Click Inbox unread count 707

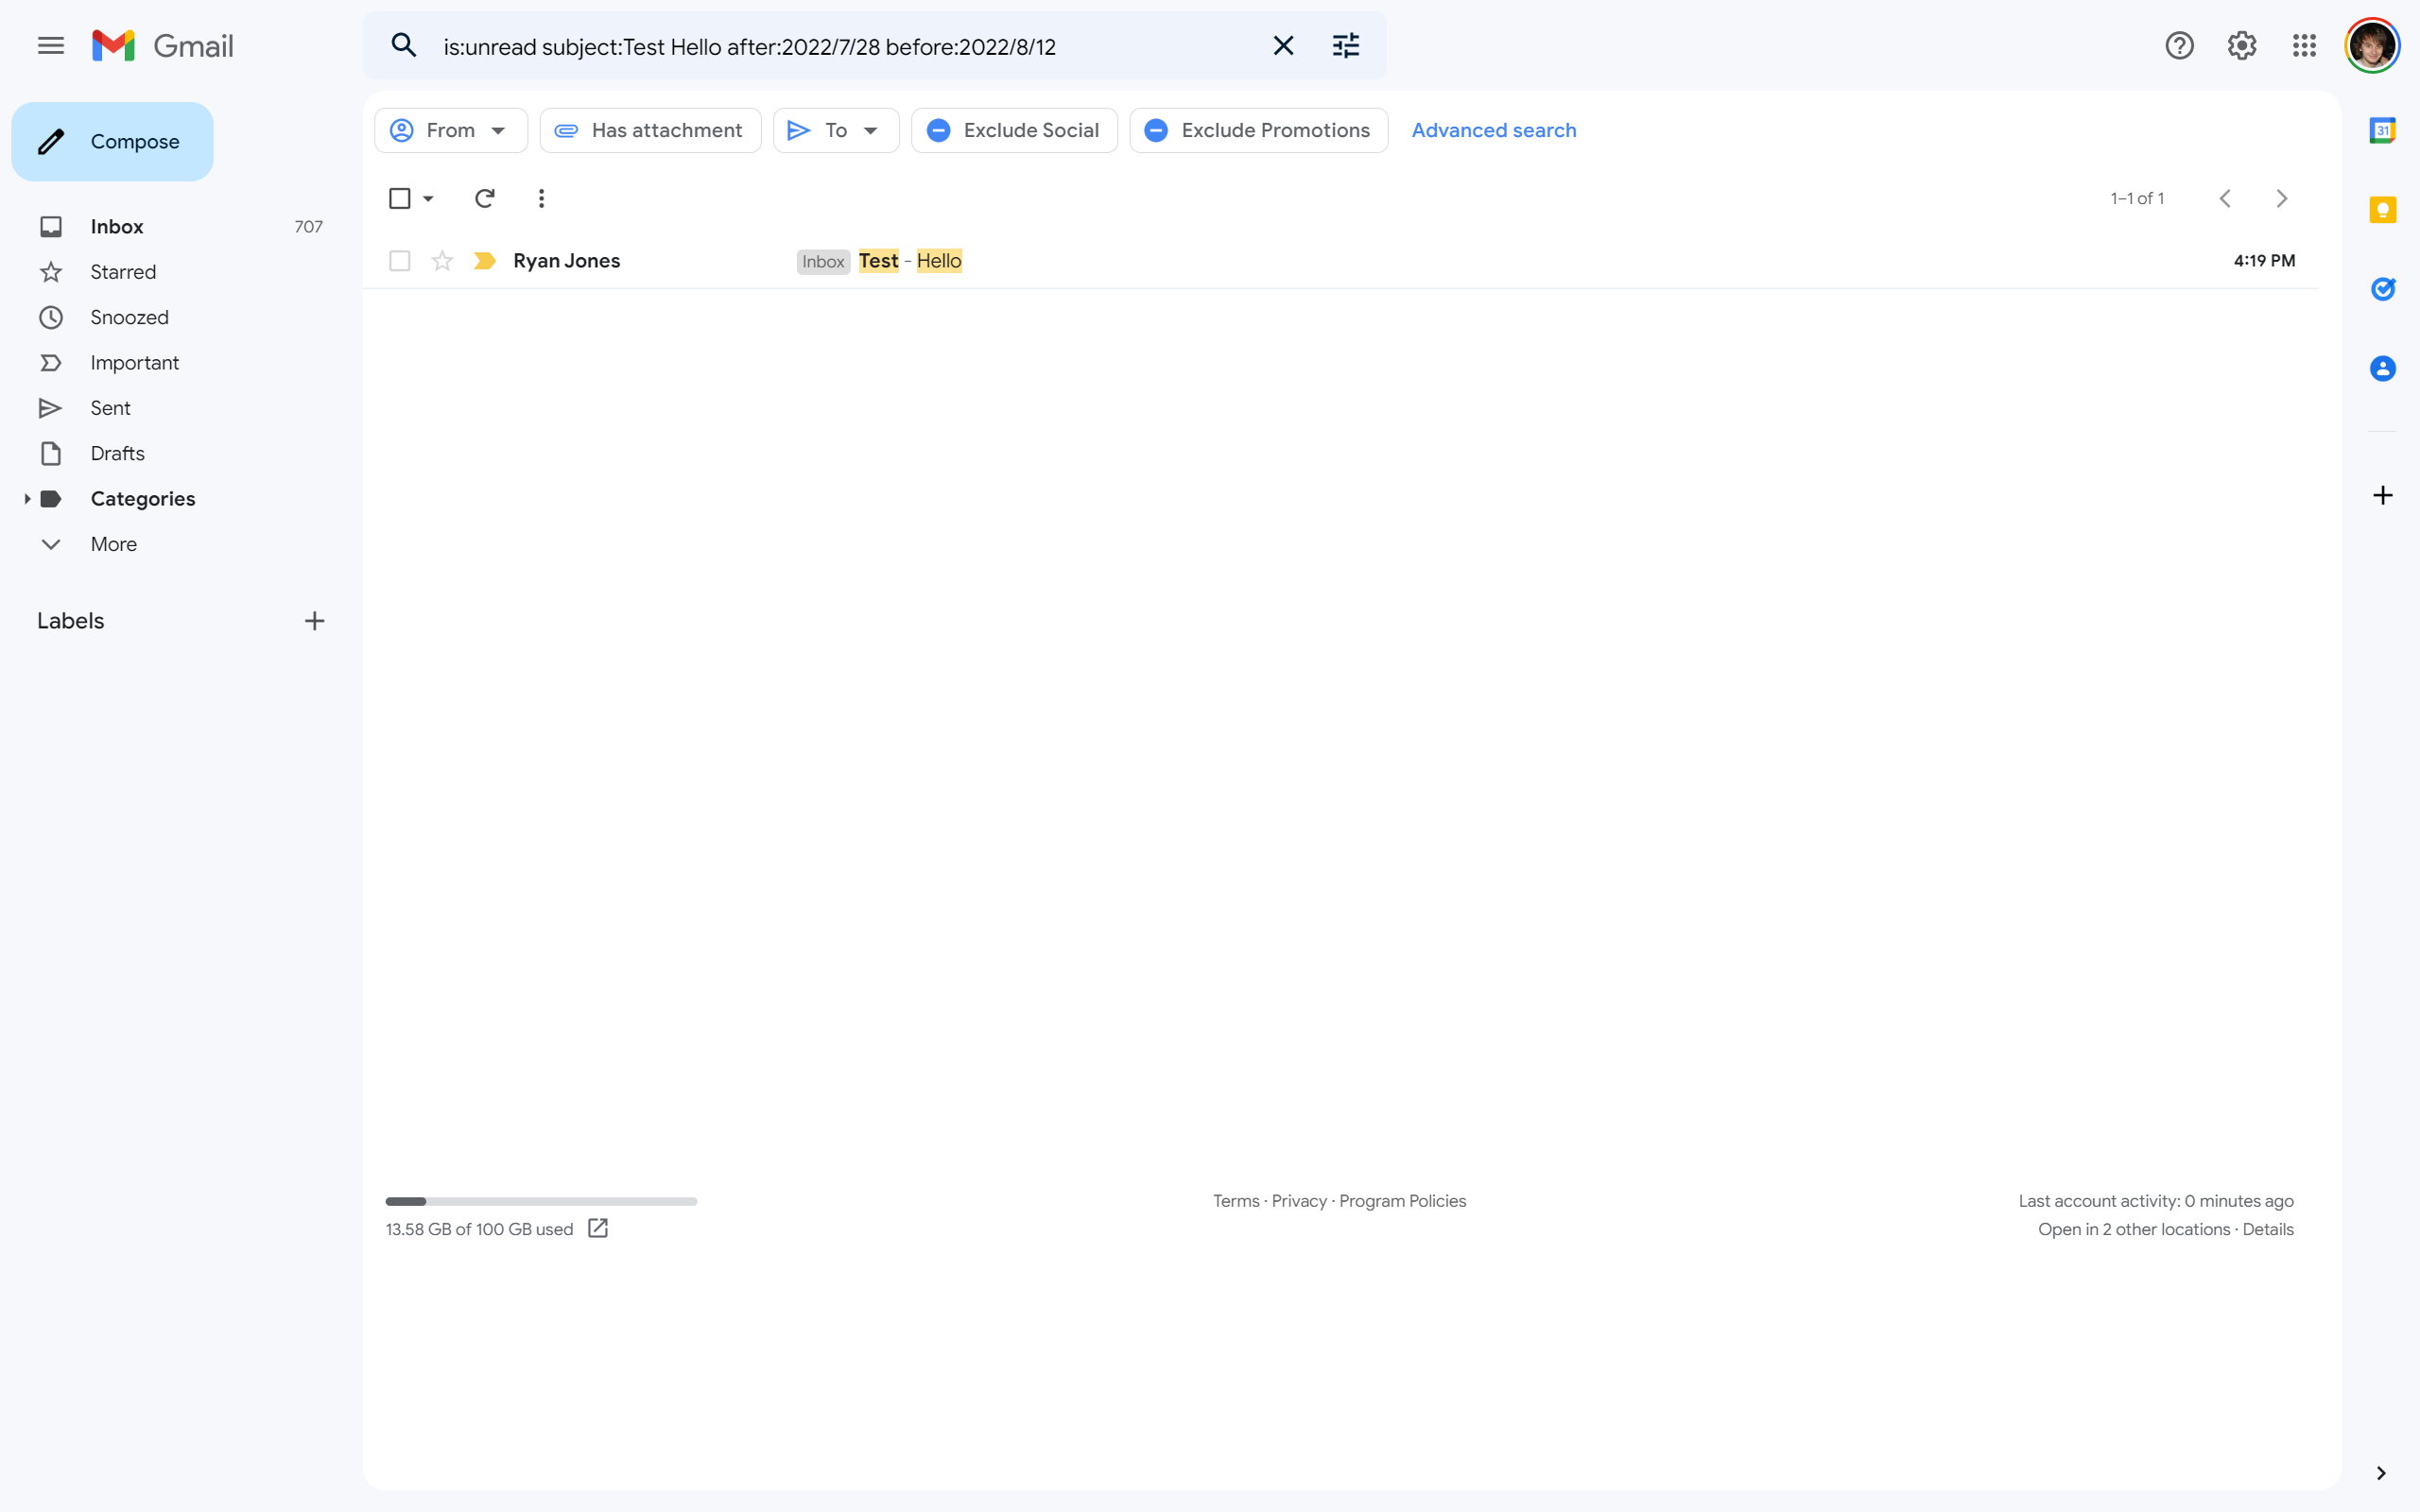pyautogui.click(x=308, y=227)
